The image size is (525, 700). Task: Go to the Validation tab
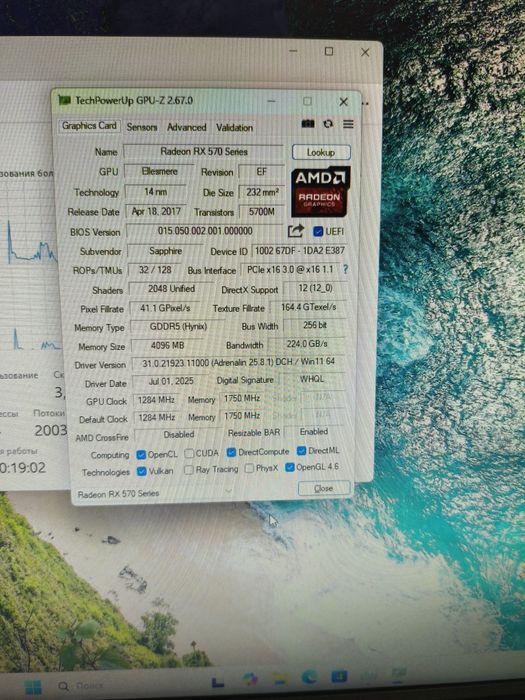click(x=234, y=128)
